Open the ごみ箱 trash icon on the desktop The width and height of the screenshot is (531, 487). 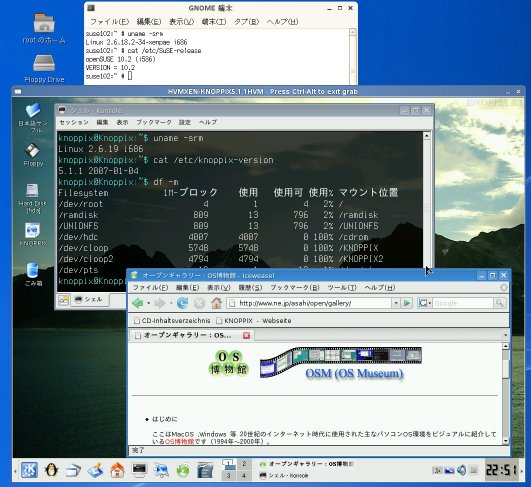33,274
